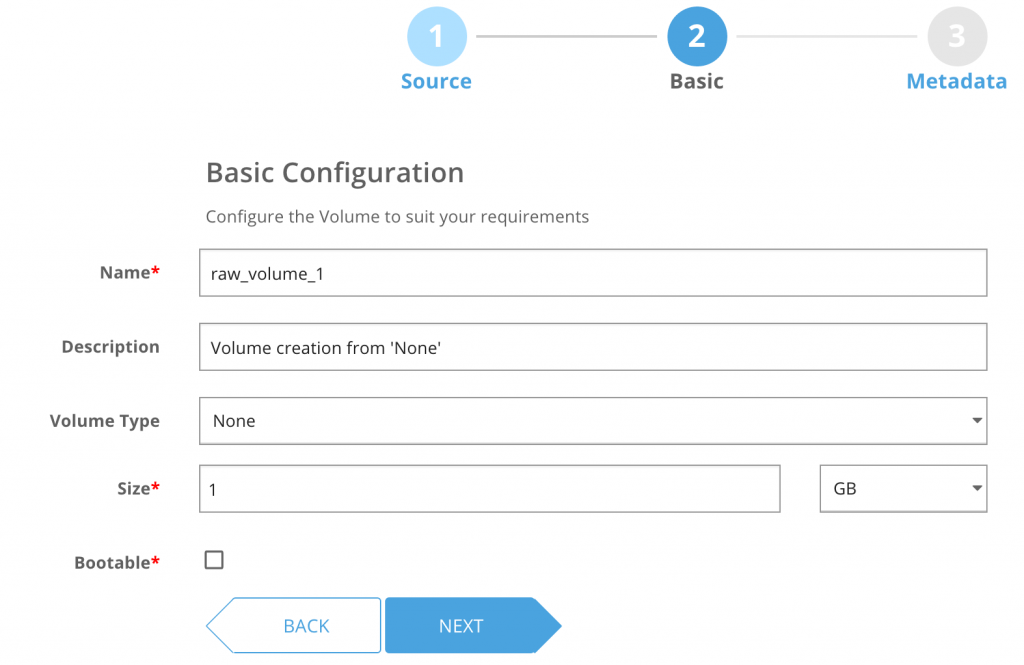Expand the GB size unit dropdown
Image resolution: width=1024 pixels, height=665 pixels.
[x=903, y=489]
